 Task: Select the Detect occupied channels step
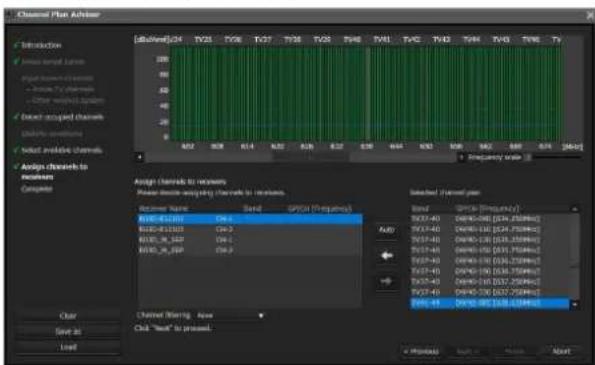point(62,117)
